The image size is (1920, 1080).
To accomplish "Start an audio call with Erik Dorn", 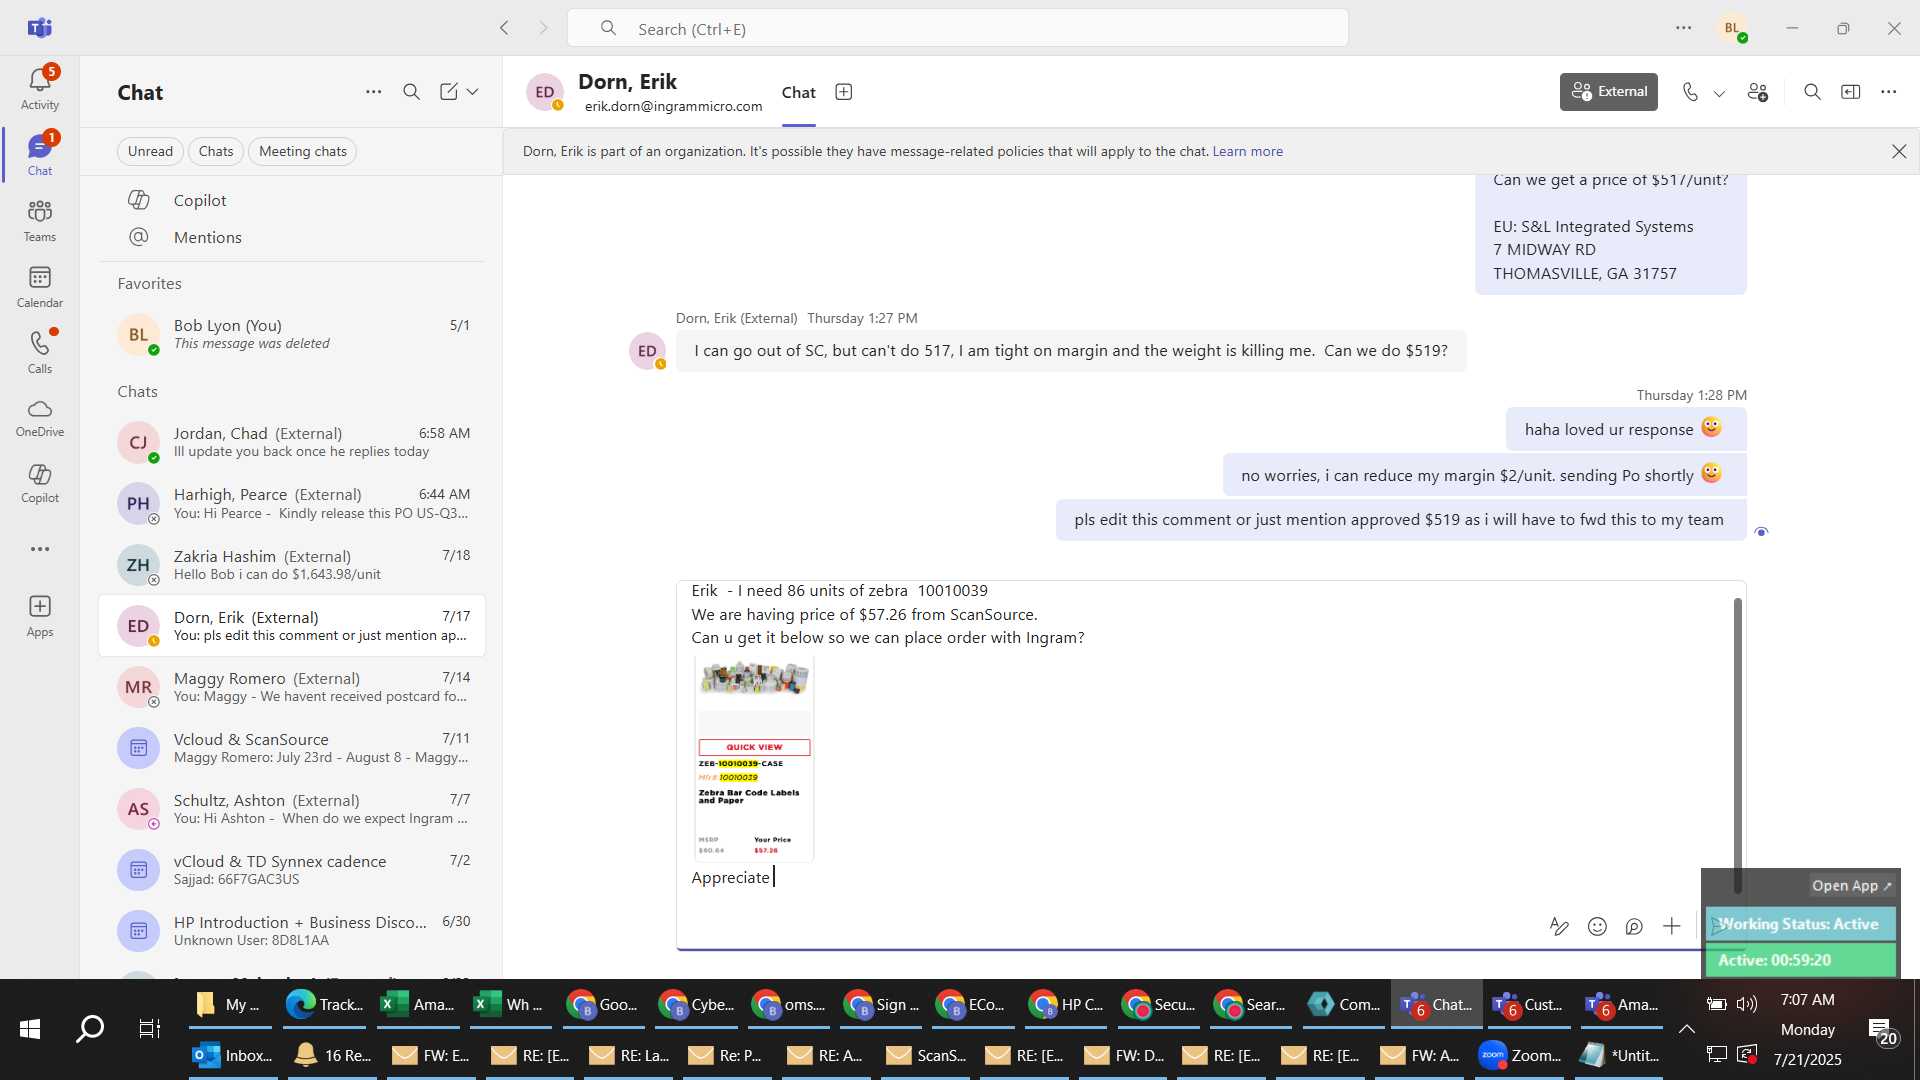I will pos(1690,92).
